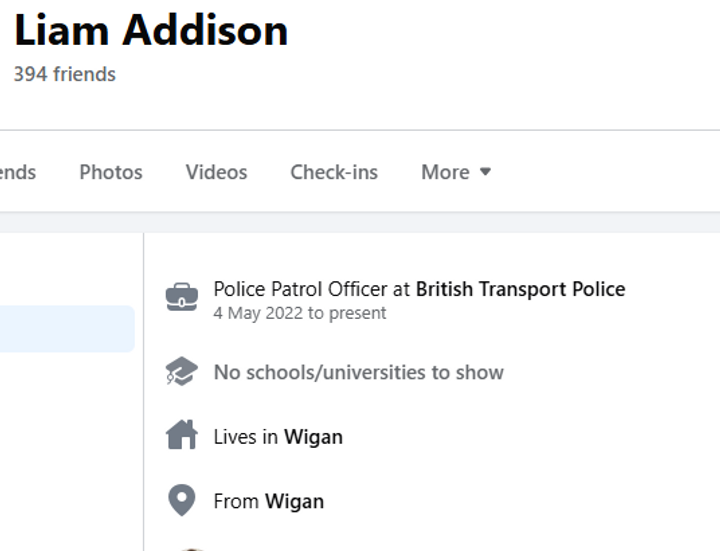The width and height of the screenshot is (720, 551).
Task: Click the location pin icon beside From
Action: pyautogui.click(x=182, y=500)
